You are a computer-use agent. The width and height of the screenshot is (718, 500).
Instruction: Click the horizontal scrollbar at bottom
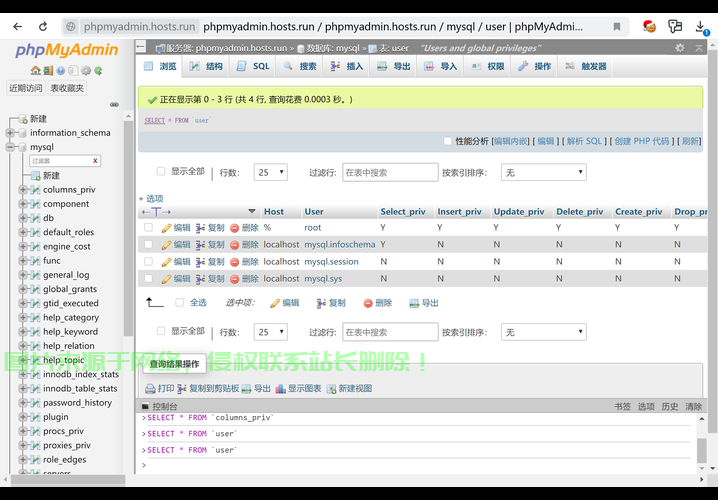[68, 479]
